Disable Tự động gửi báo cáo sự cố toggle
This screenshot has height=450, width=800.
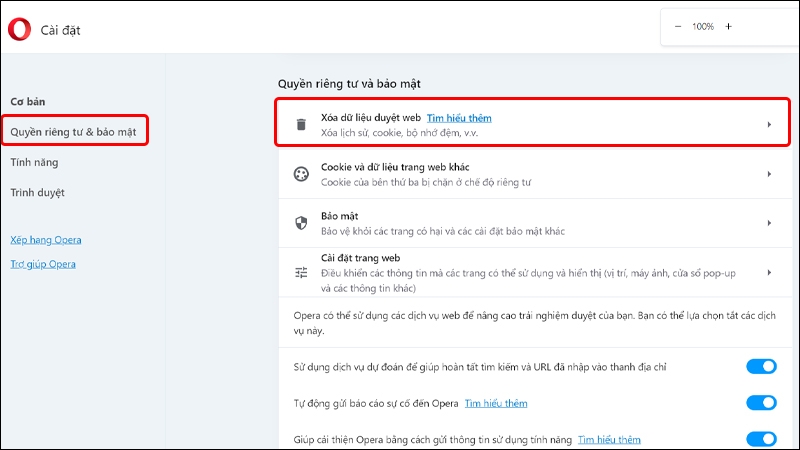coord(761,403)
